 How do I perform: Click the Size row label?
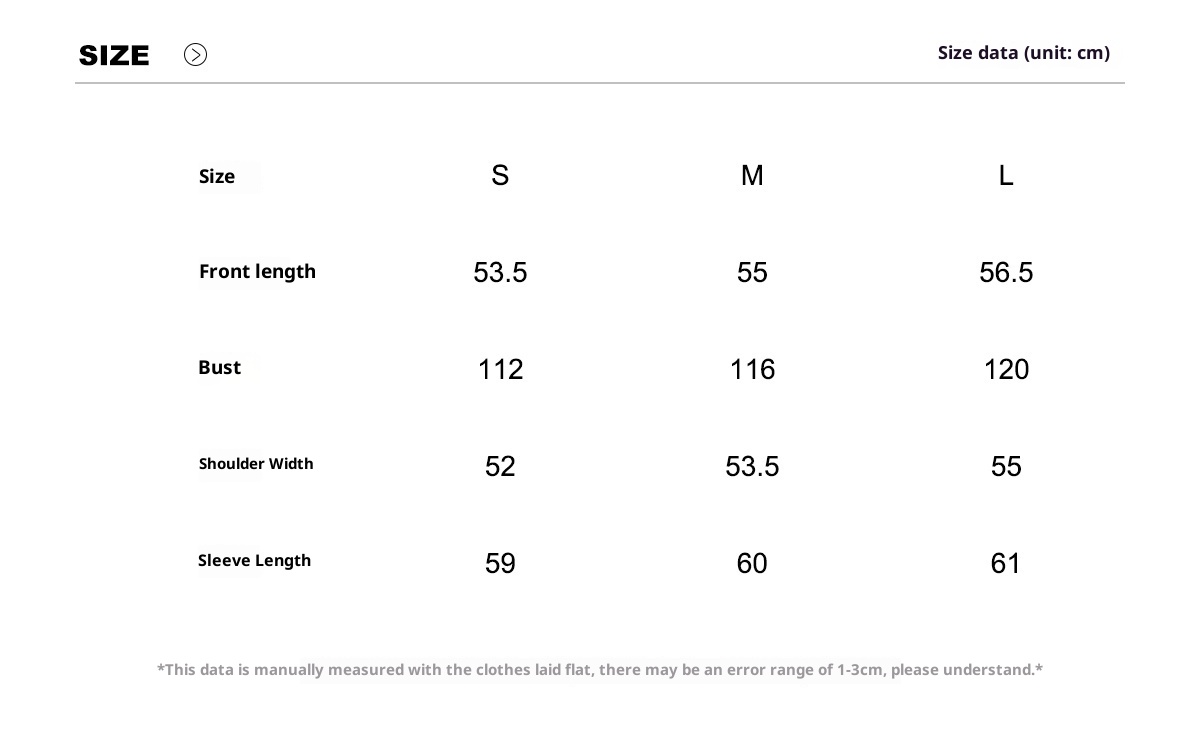point(217,177)
